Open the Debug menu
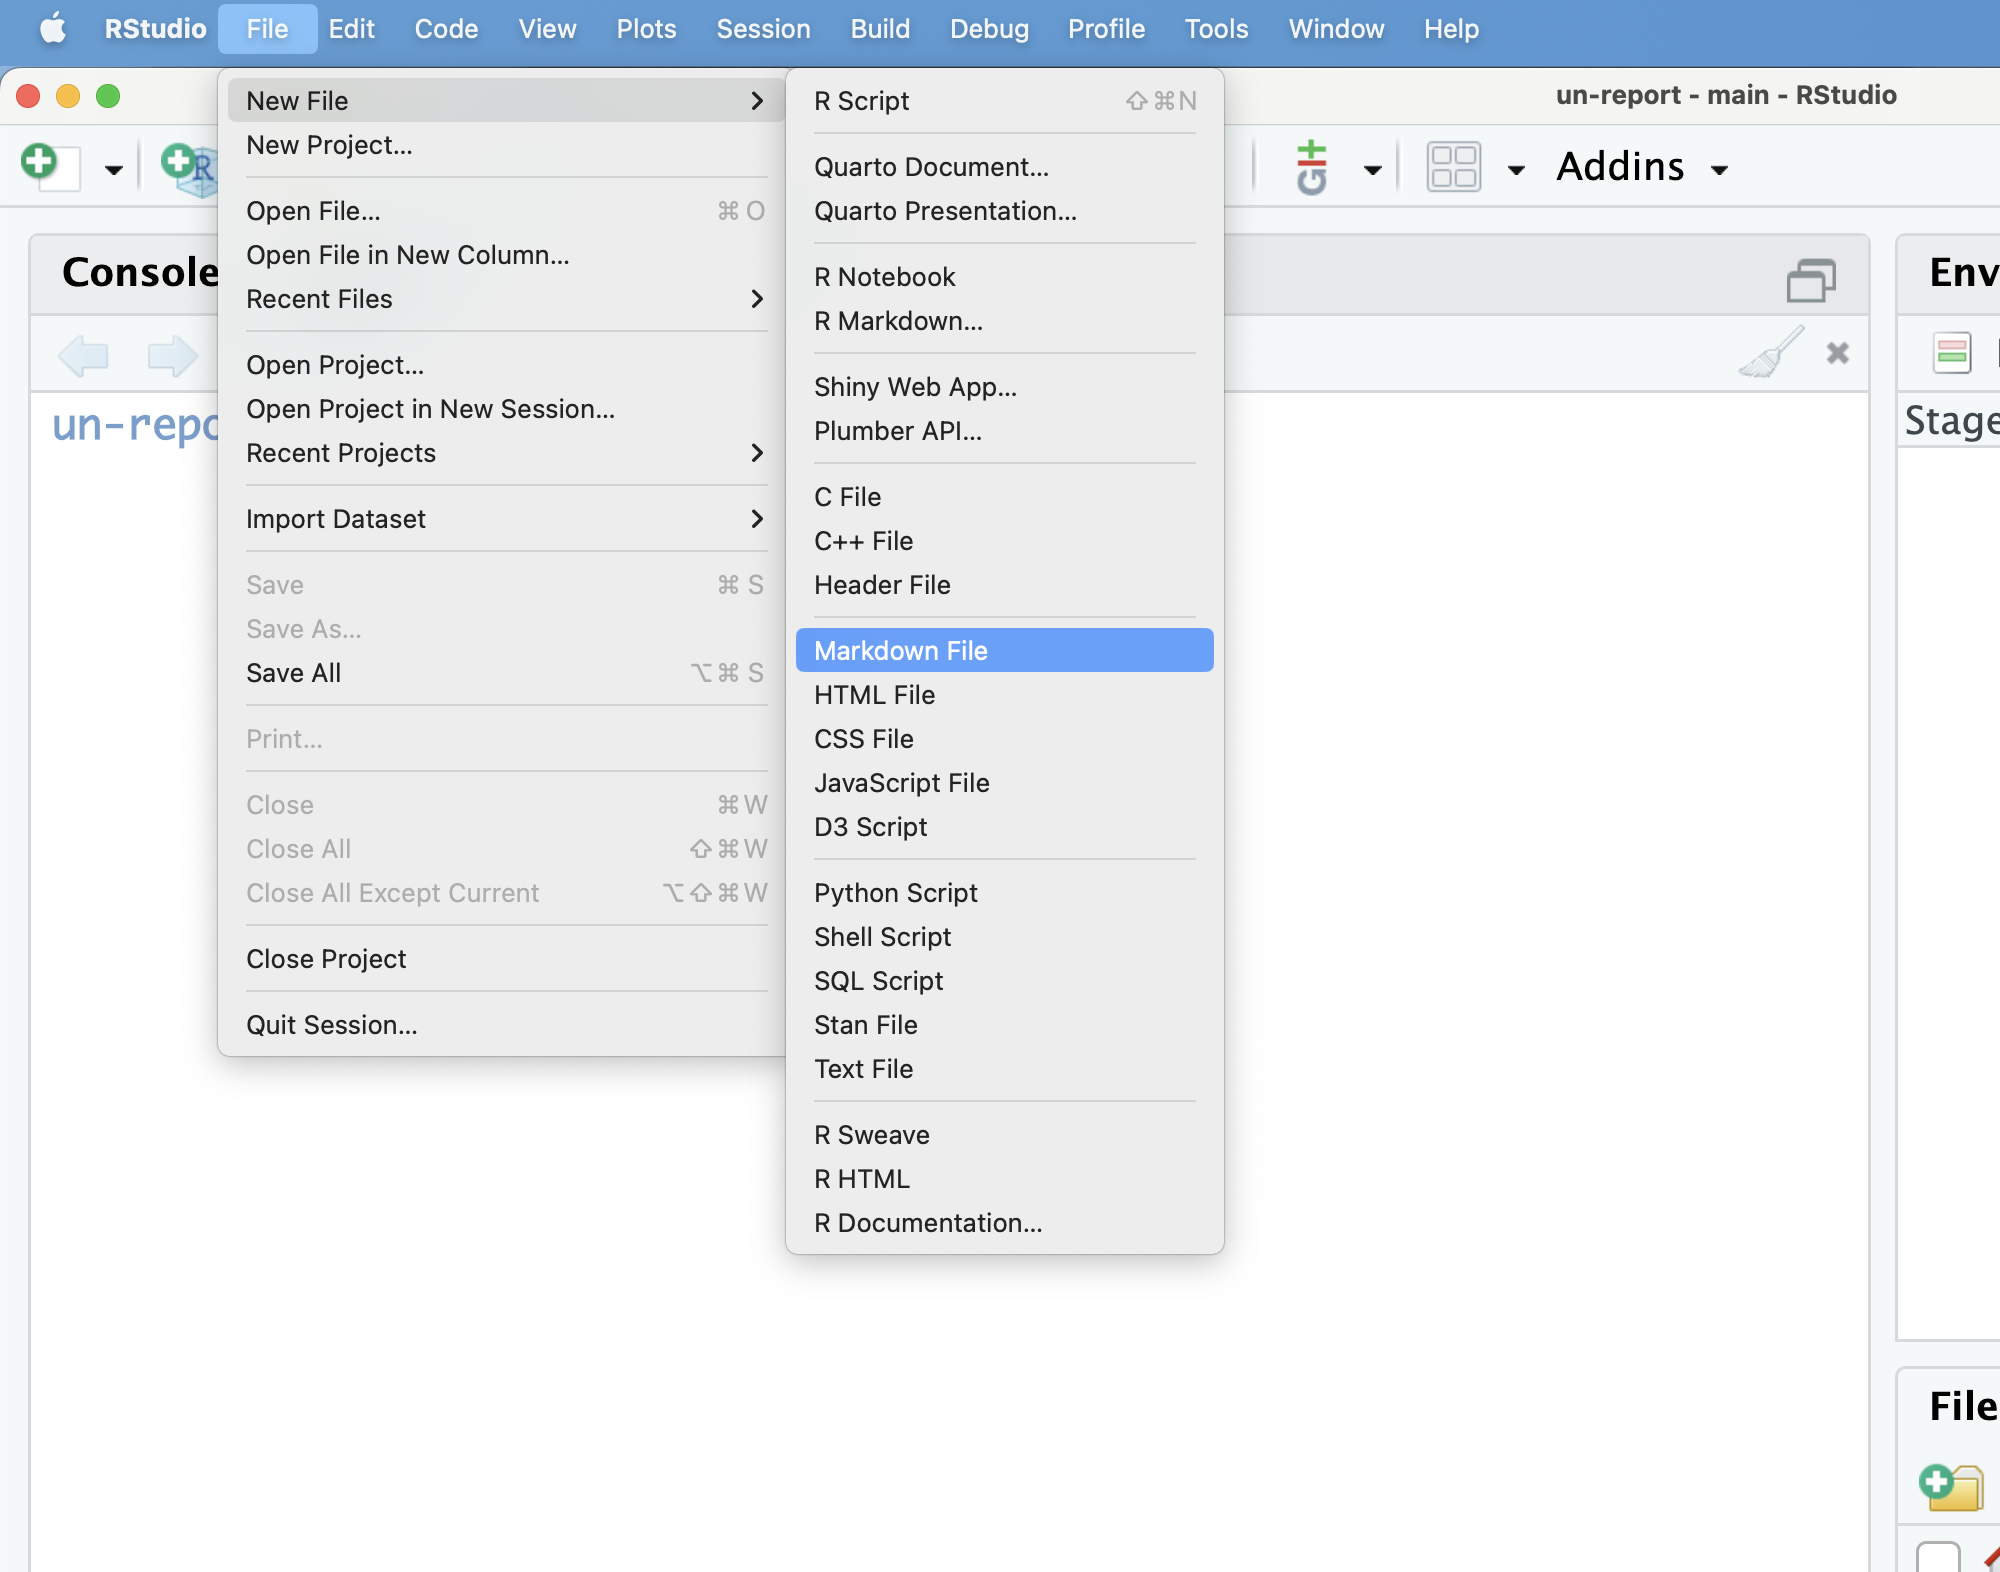The width and height of the screenshot is (2000, 1572). pyautogui.click(x=989, y=29)
